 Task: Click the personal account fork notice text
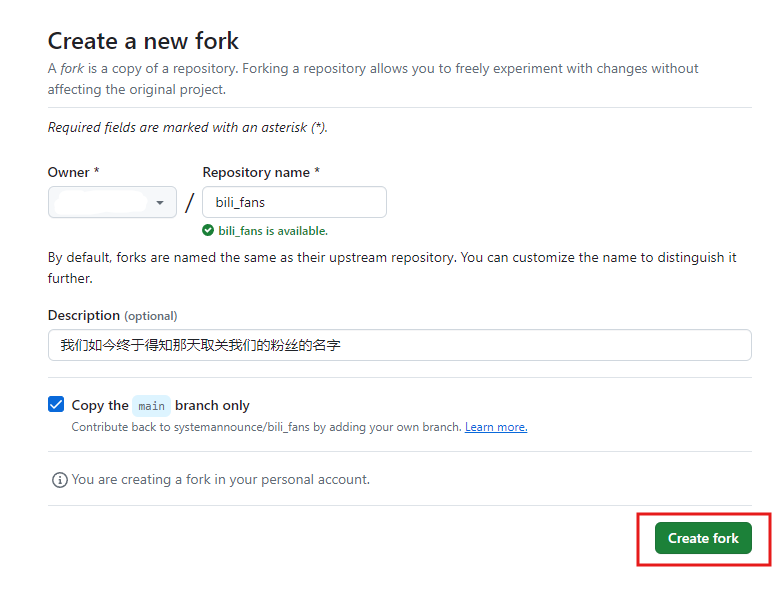[220, 479]
